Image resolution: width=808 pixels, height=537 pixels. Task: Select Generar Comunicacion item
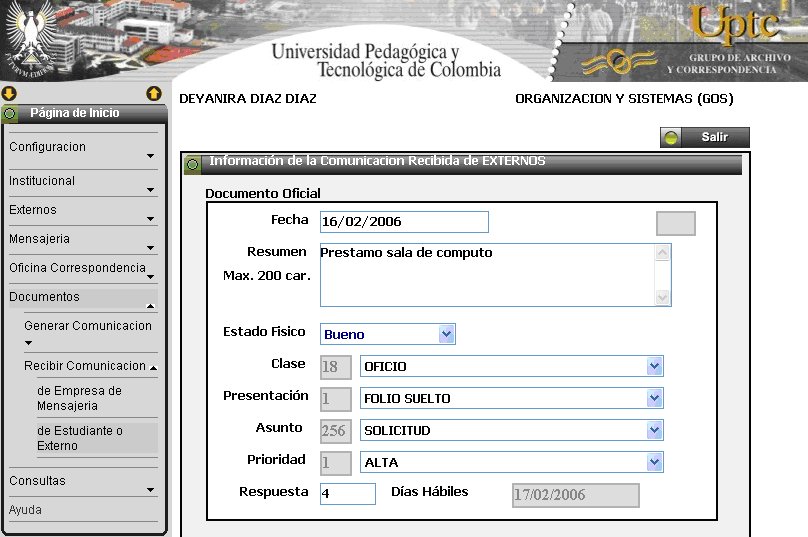coord(88,326)
